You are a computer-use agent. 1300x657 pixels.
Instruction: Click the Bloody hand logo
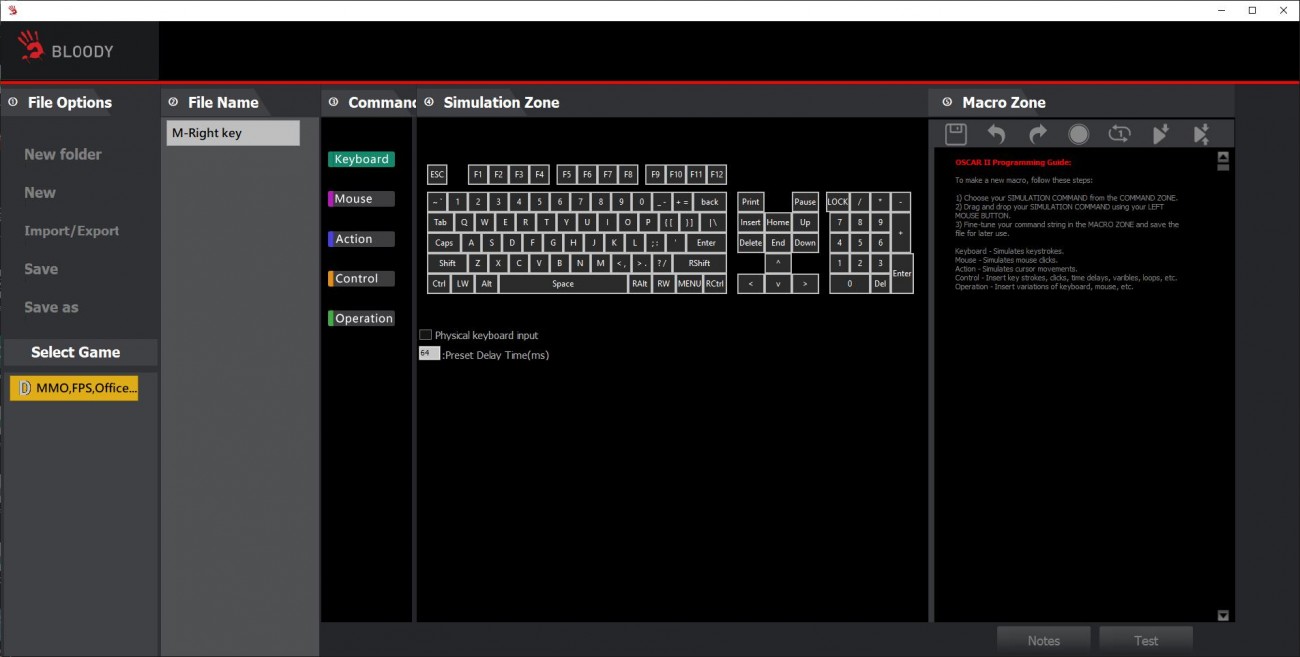31,47
